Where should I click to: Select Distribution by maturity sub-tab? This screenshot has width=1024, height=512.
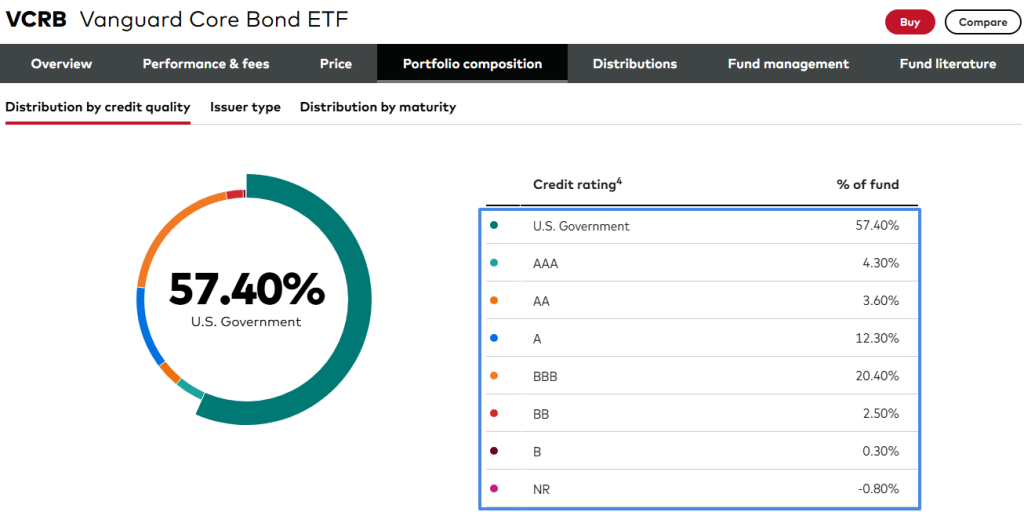(377, 107)
